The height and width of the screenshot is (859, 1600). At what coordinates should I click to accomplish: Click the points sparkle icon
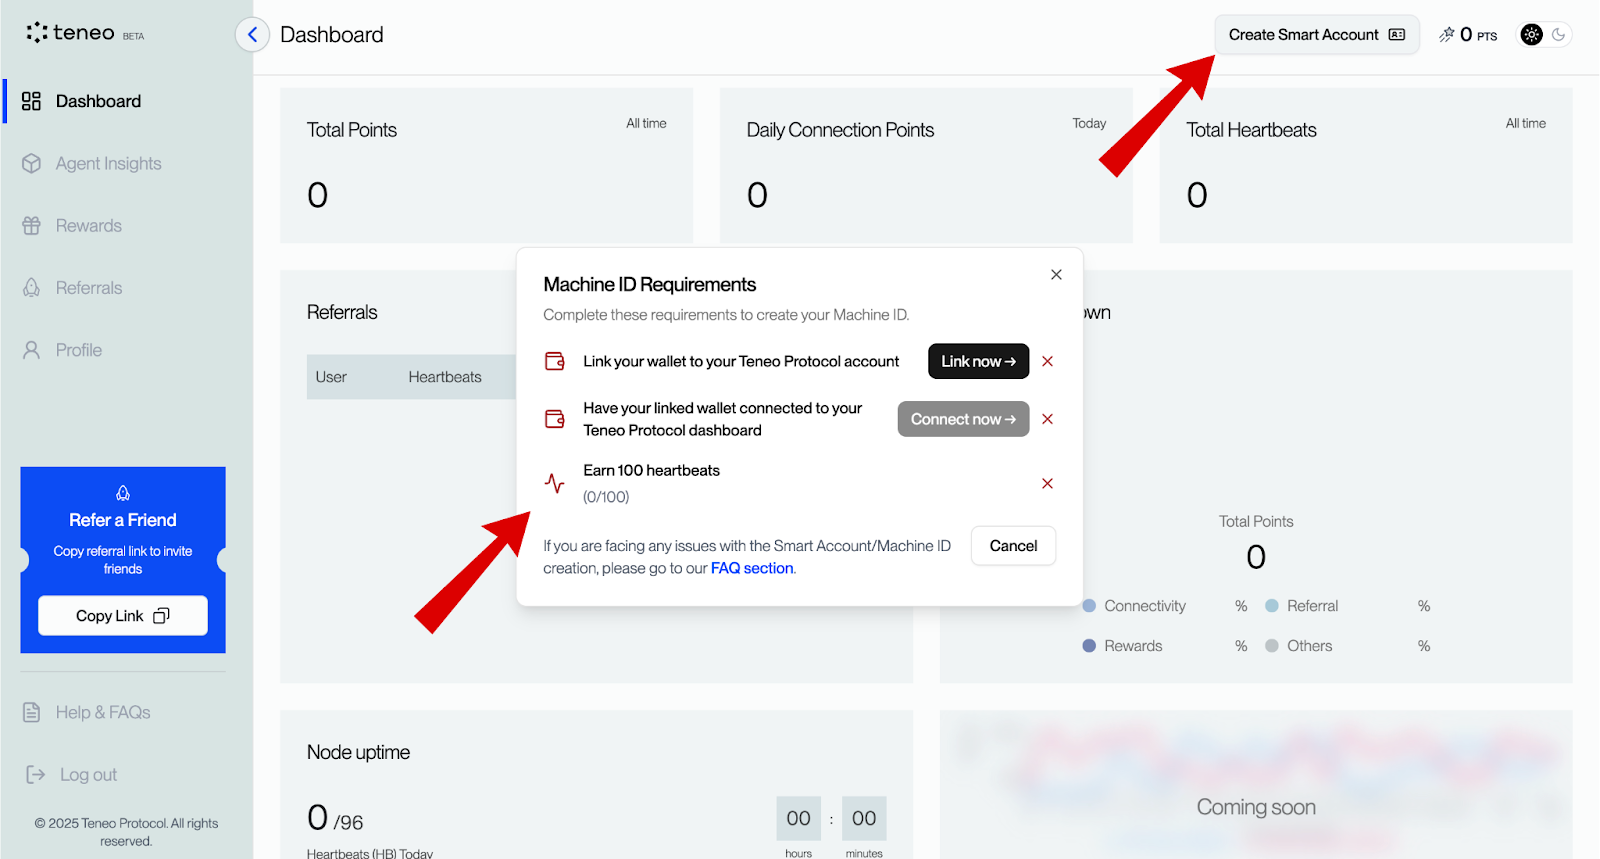tap(1446, 35)
